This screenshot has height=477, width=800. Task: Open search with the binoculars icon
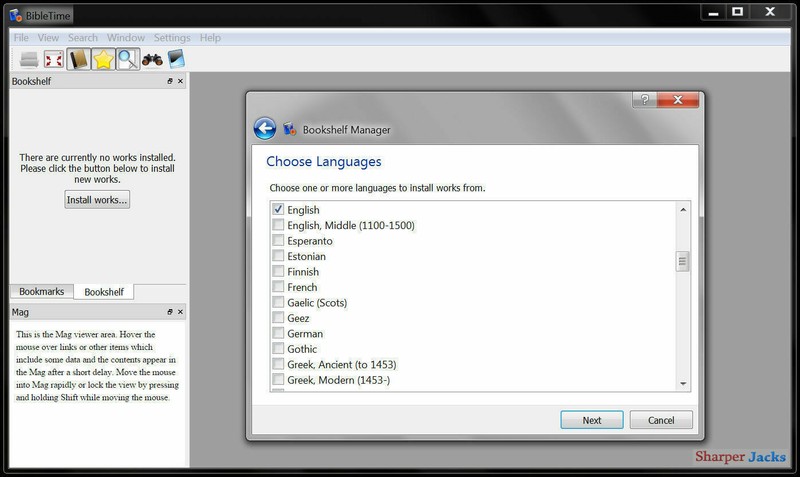pos(152,60)
